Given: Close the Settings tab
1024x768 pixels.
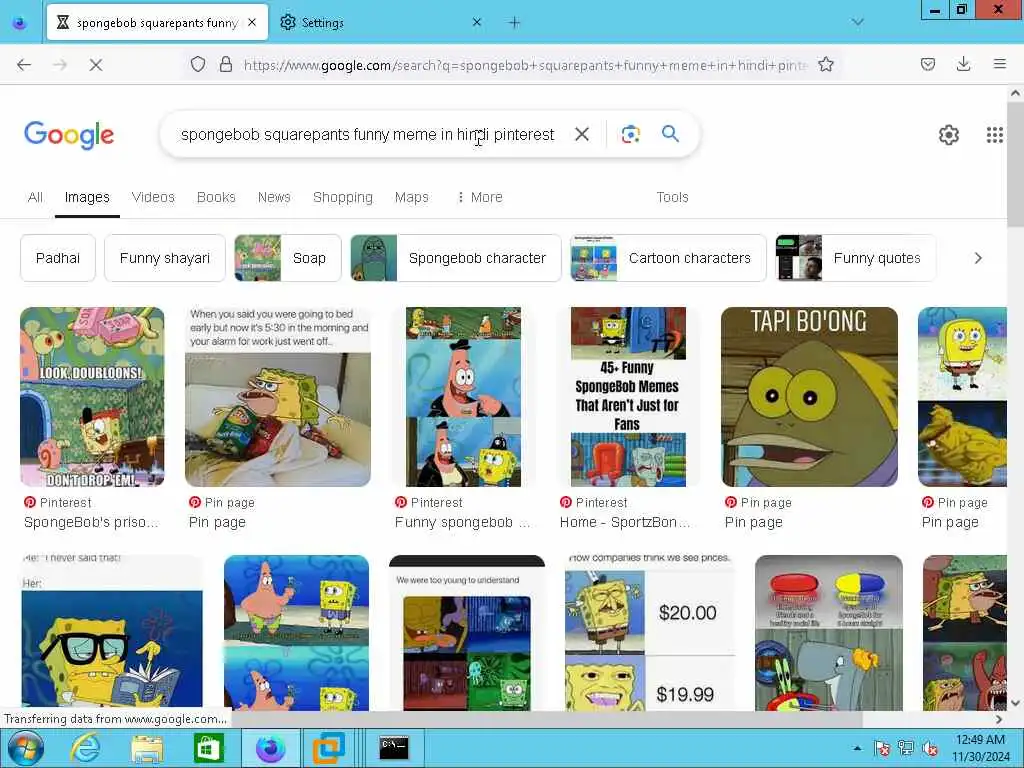Looking at the screenshot, I should pos(477,22).
